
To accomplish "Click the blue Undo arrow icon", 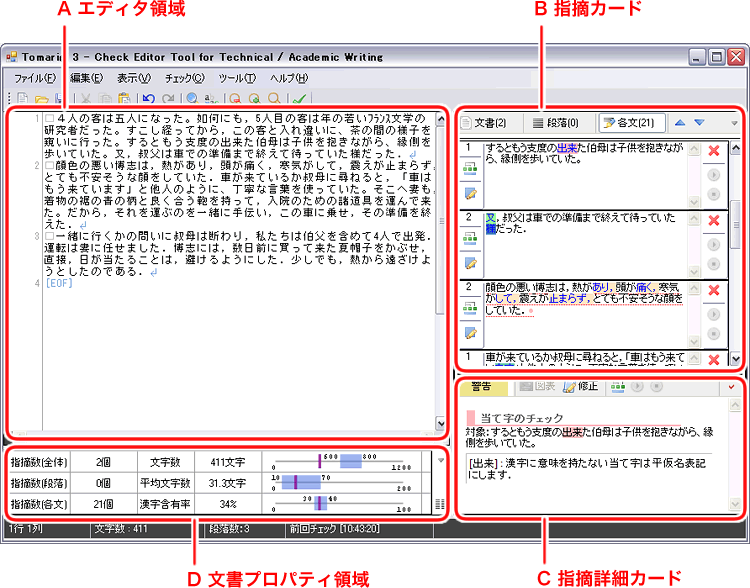I will 148,99.
